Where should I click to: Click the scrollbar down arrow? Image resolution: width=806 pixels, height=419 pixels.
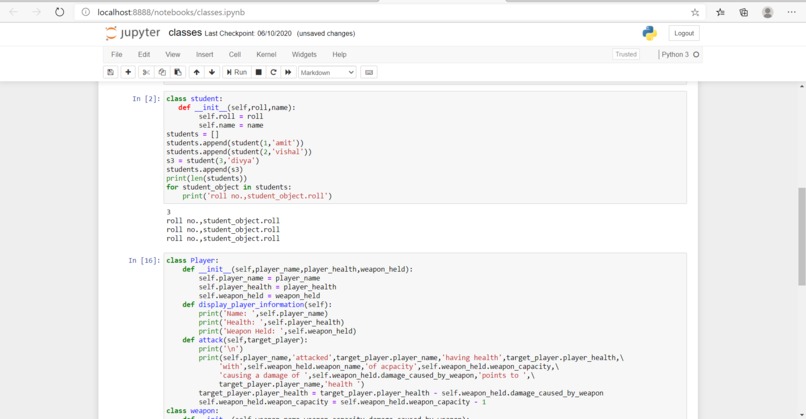pyautogui.click(x=801, y=414)
